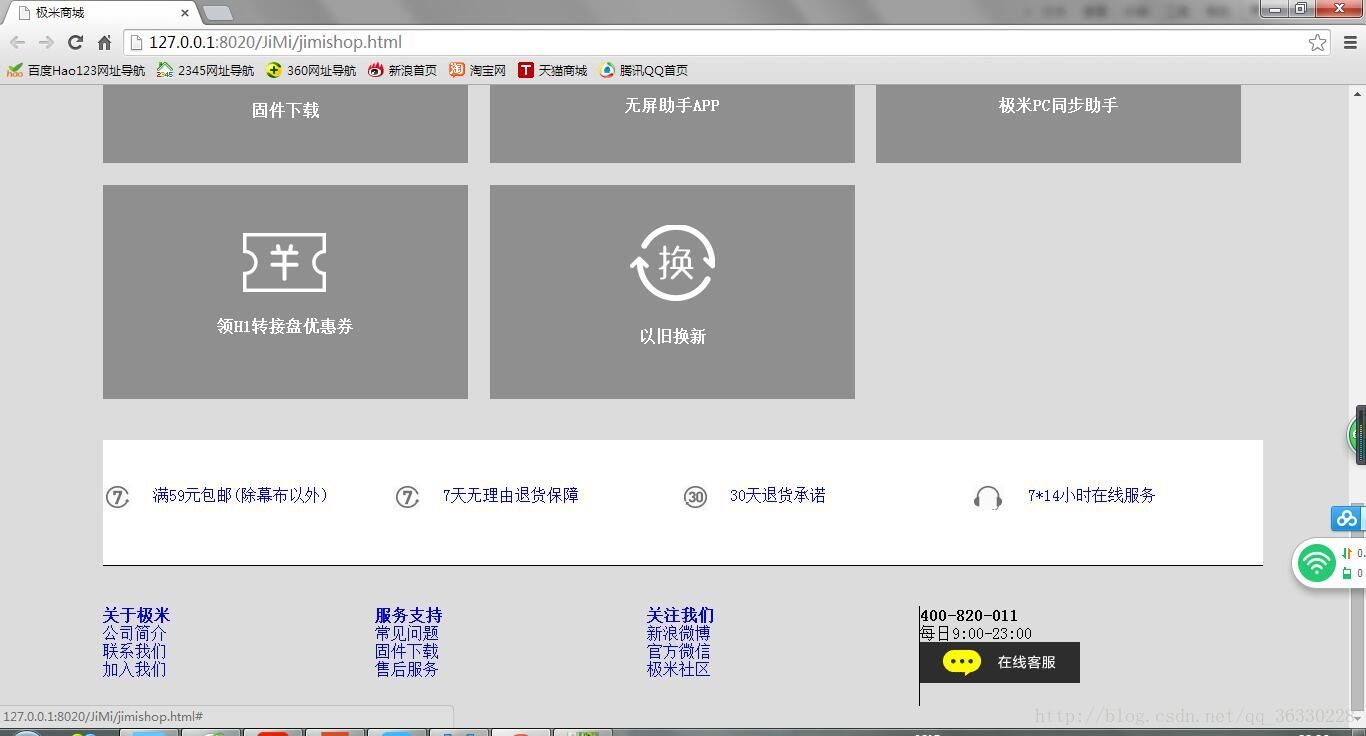Bookmark this page with star icon
Screen dimensions: 1366x736
[1318, 42]
